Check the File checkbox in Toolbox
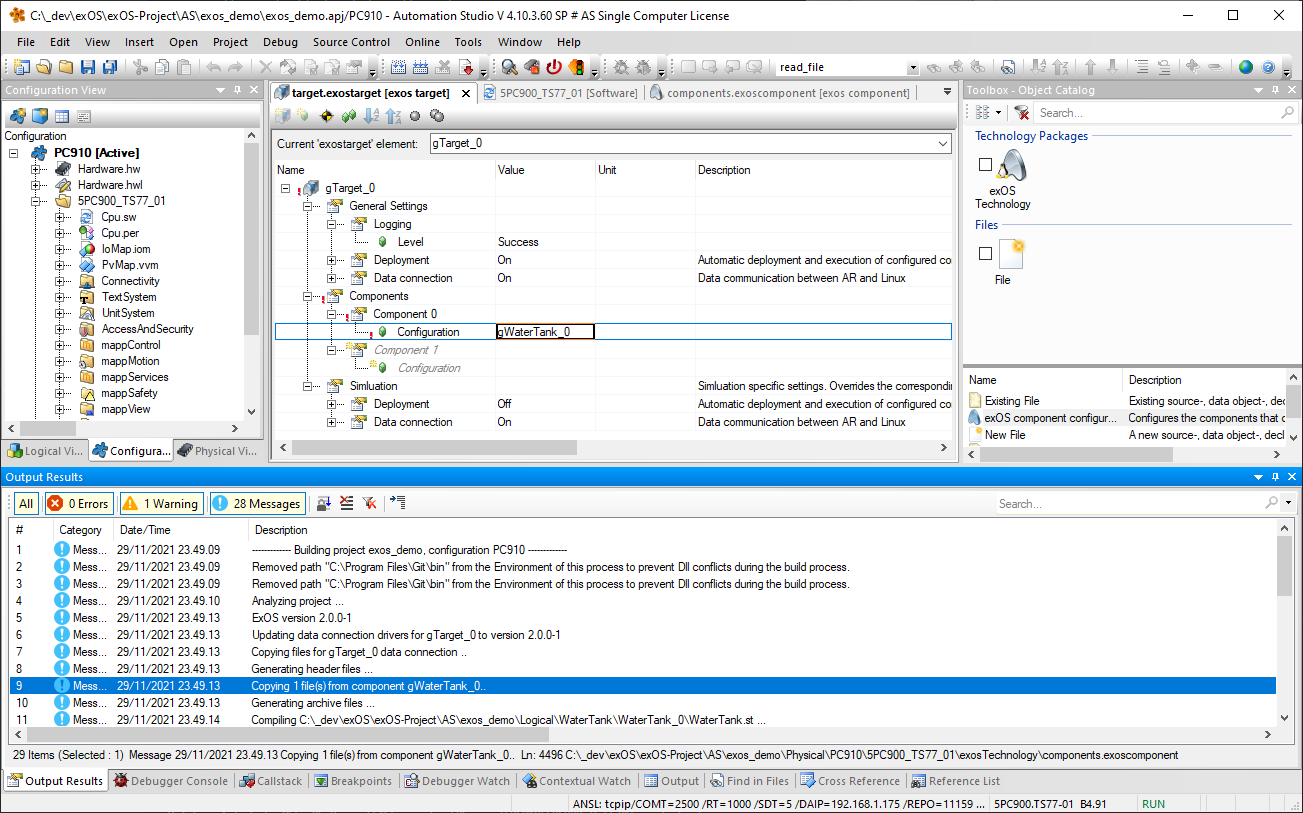This screenshot has width=1303, height=813. click(985, 254)
